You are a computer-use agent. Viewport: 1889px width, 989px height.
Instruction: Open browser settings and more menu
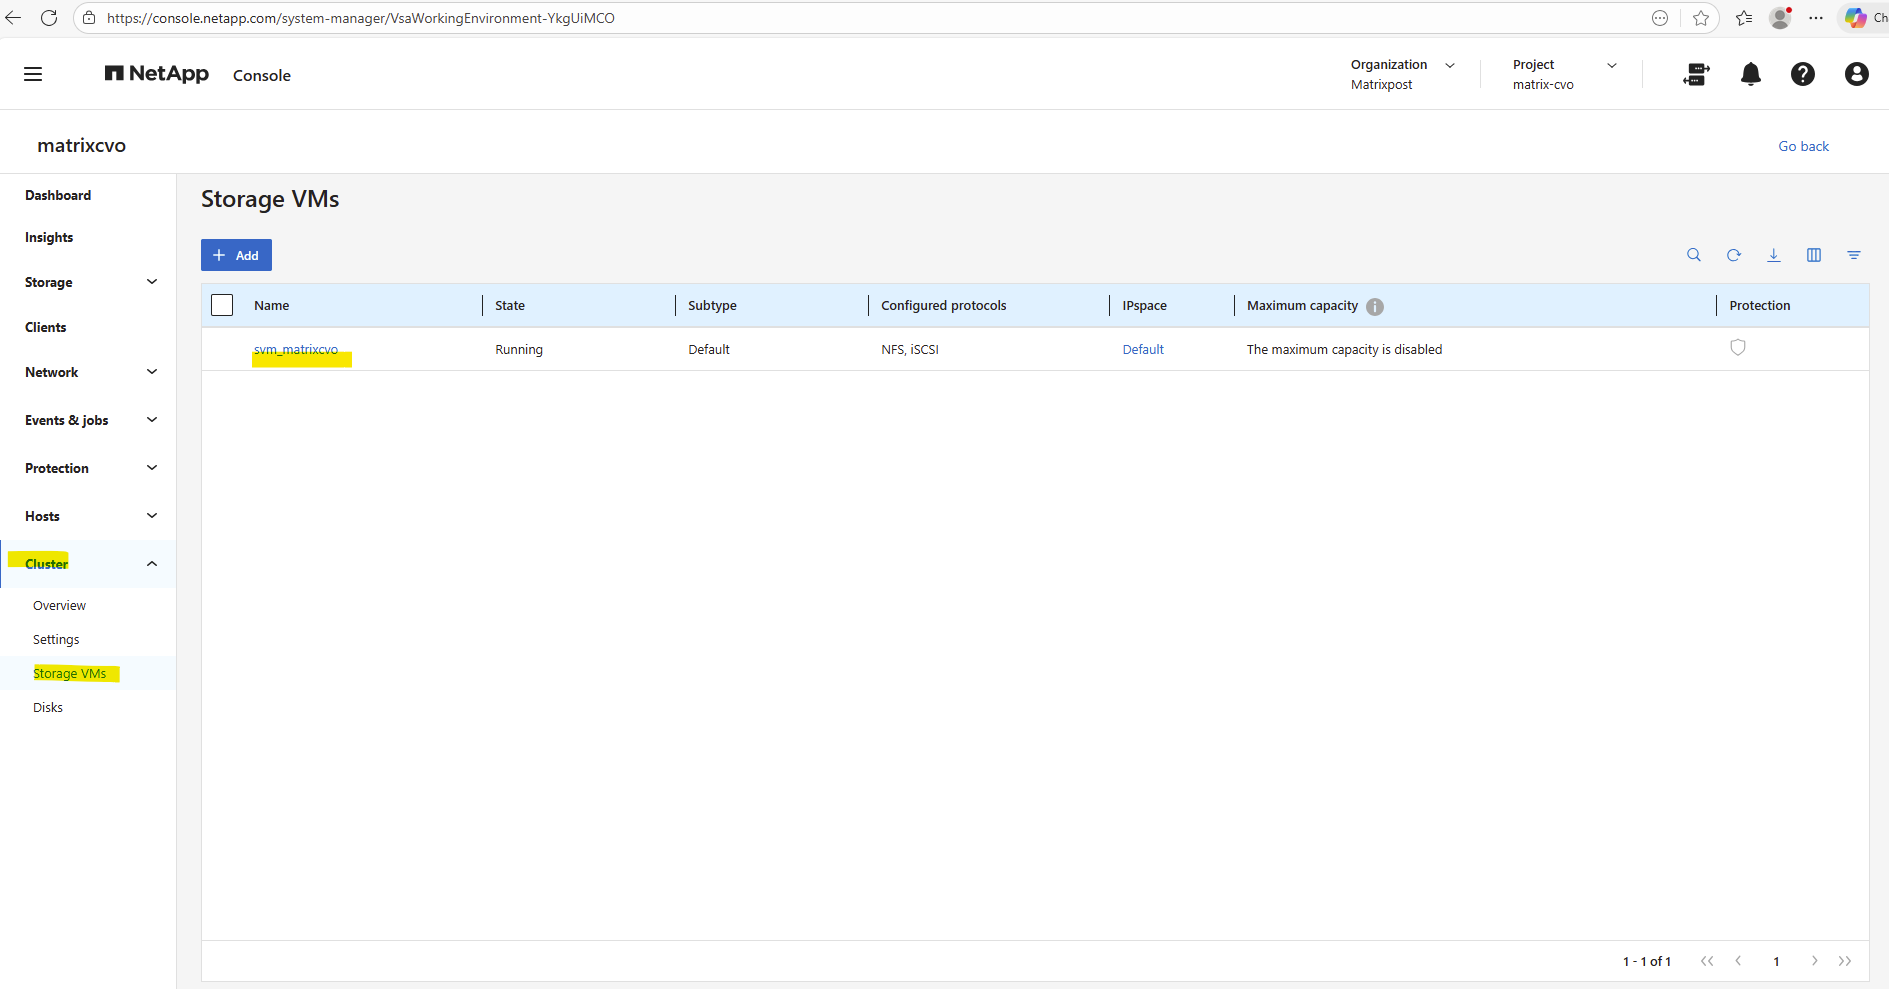click(x=1816, y=18)
